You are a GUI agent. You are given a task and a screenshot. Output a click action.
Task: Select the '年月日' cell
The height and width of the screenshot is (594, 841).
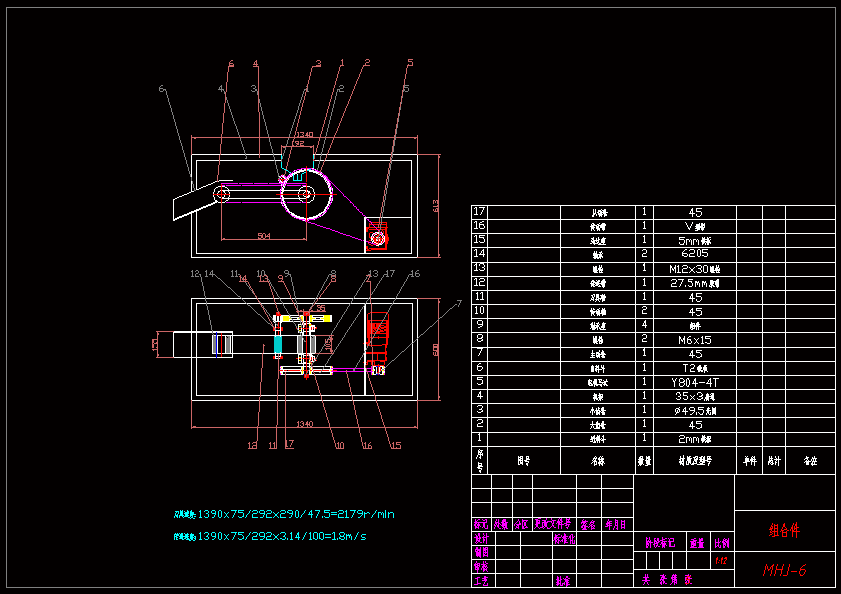click(616, 525)
